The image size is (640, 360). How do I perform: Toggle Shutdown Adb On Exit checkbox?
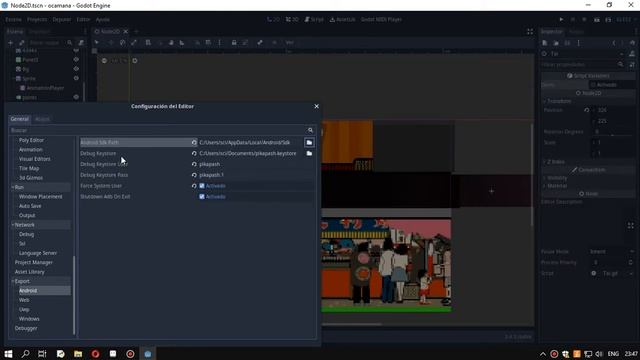coord(202,197)
